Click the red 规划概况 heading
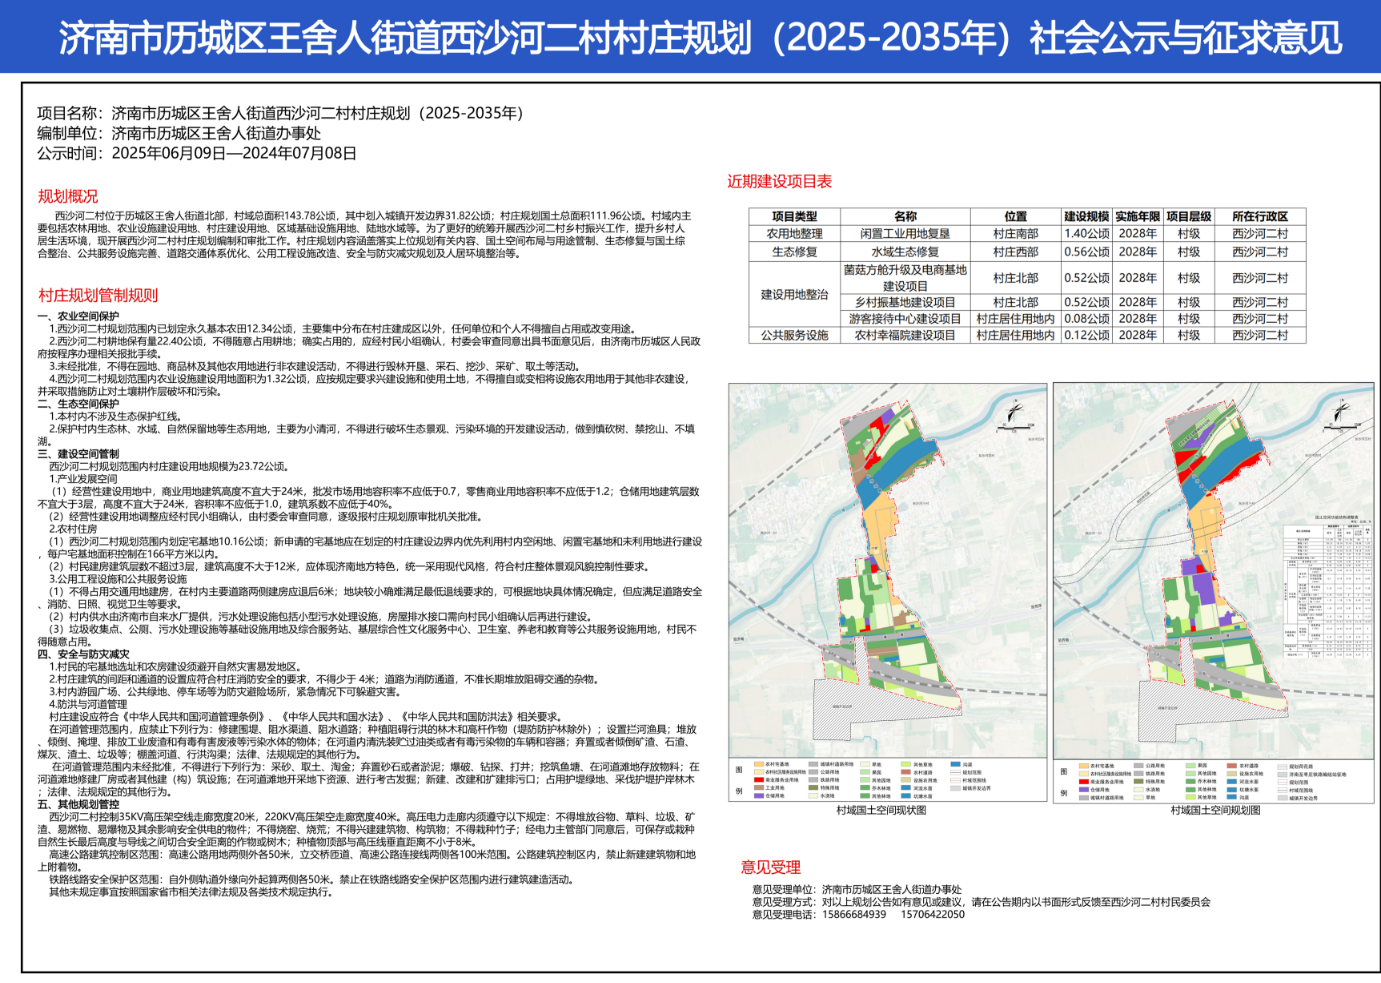This screenshot has height=983, width=1381. pos(68,196)
